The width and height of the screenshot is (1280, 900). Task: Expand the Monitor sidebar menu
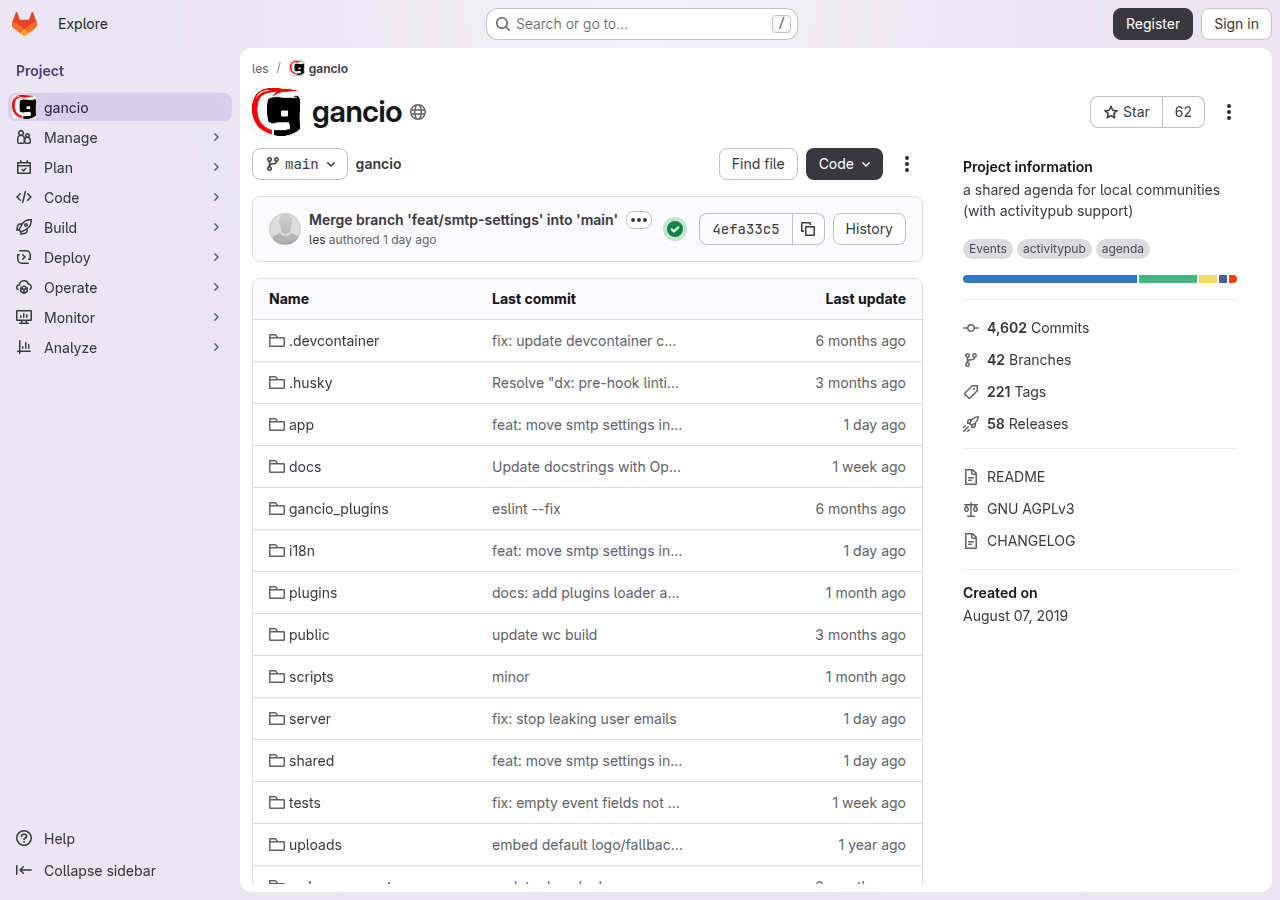[x=120, y=318]
